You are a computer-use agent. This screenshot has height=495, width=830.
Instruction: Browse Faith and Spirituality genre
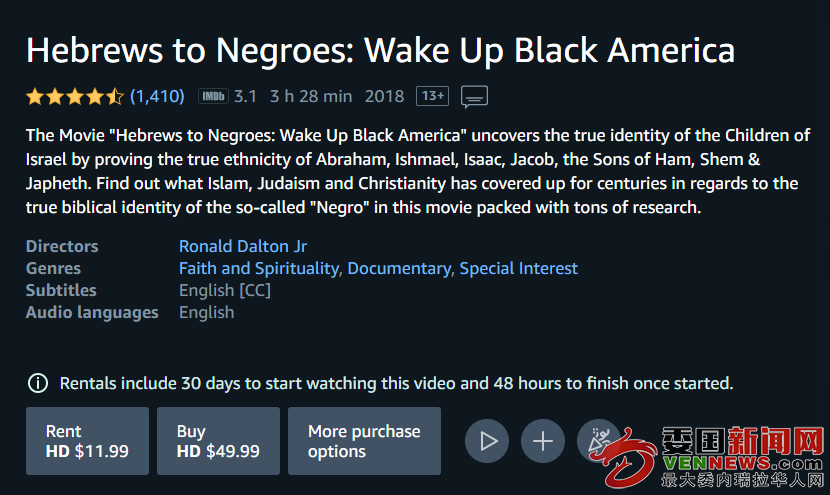[x=259, y=268]
